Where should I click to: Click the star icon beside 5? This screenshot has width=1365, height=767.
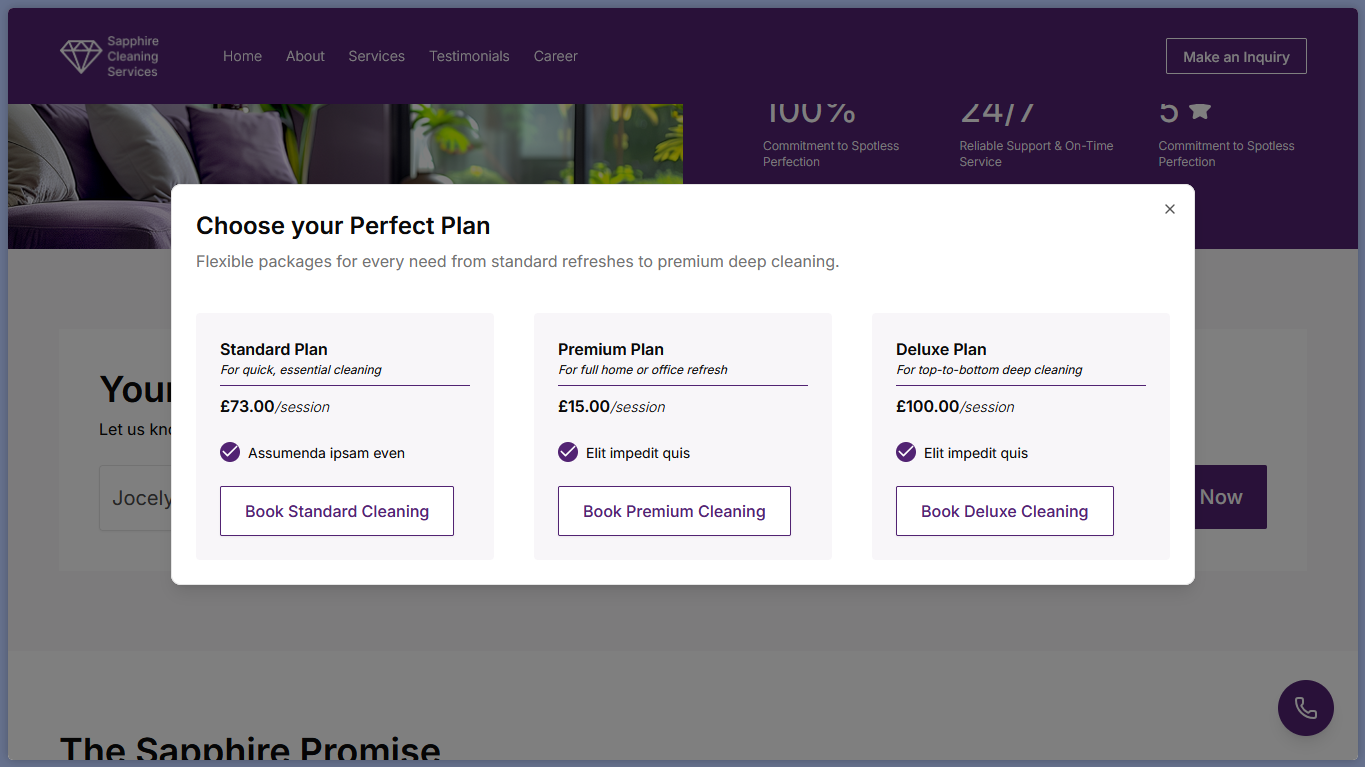click(x=1200, y=111)
